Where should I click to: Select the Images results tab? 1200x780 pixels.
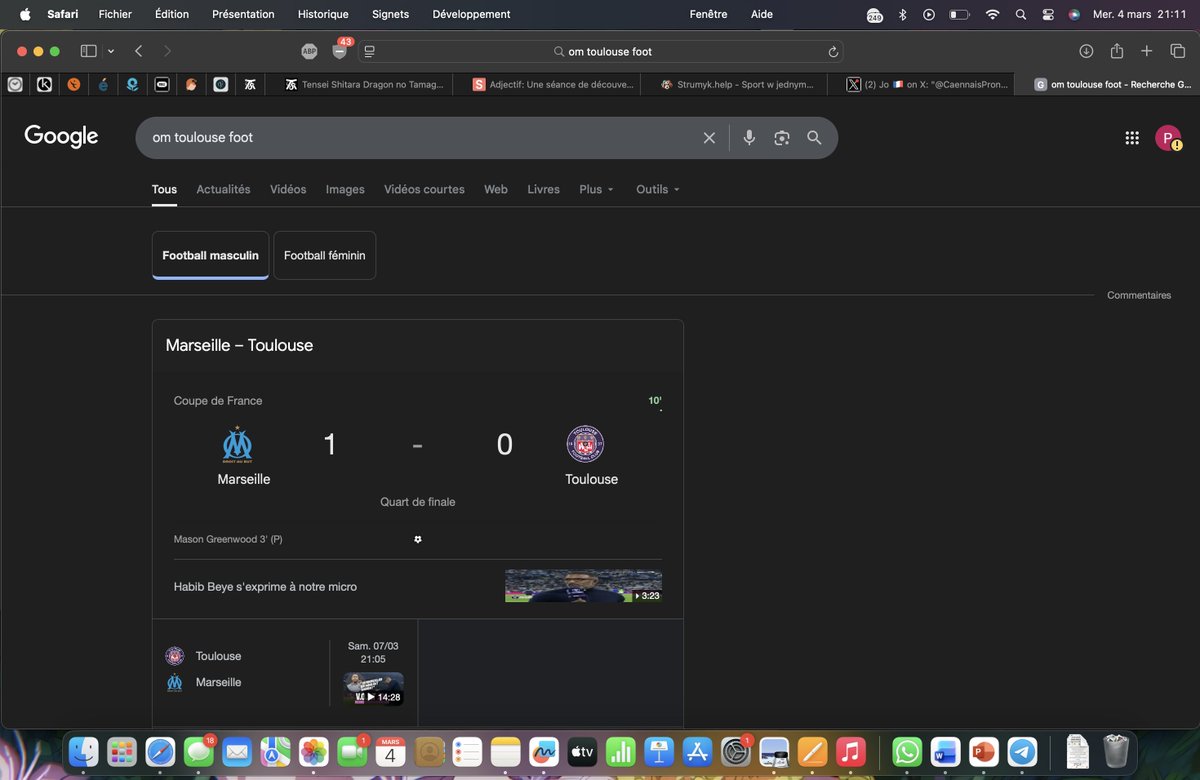[x=345, y=189]
